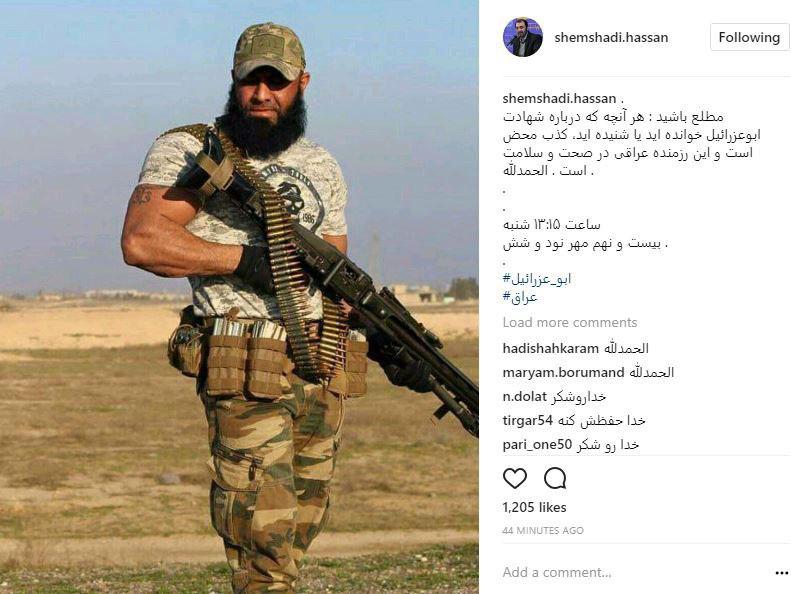Open the three-dots more options menu
The width and height of the screenshot is (791, 594).
pyautogui.click(x=781, y=573)
